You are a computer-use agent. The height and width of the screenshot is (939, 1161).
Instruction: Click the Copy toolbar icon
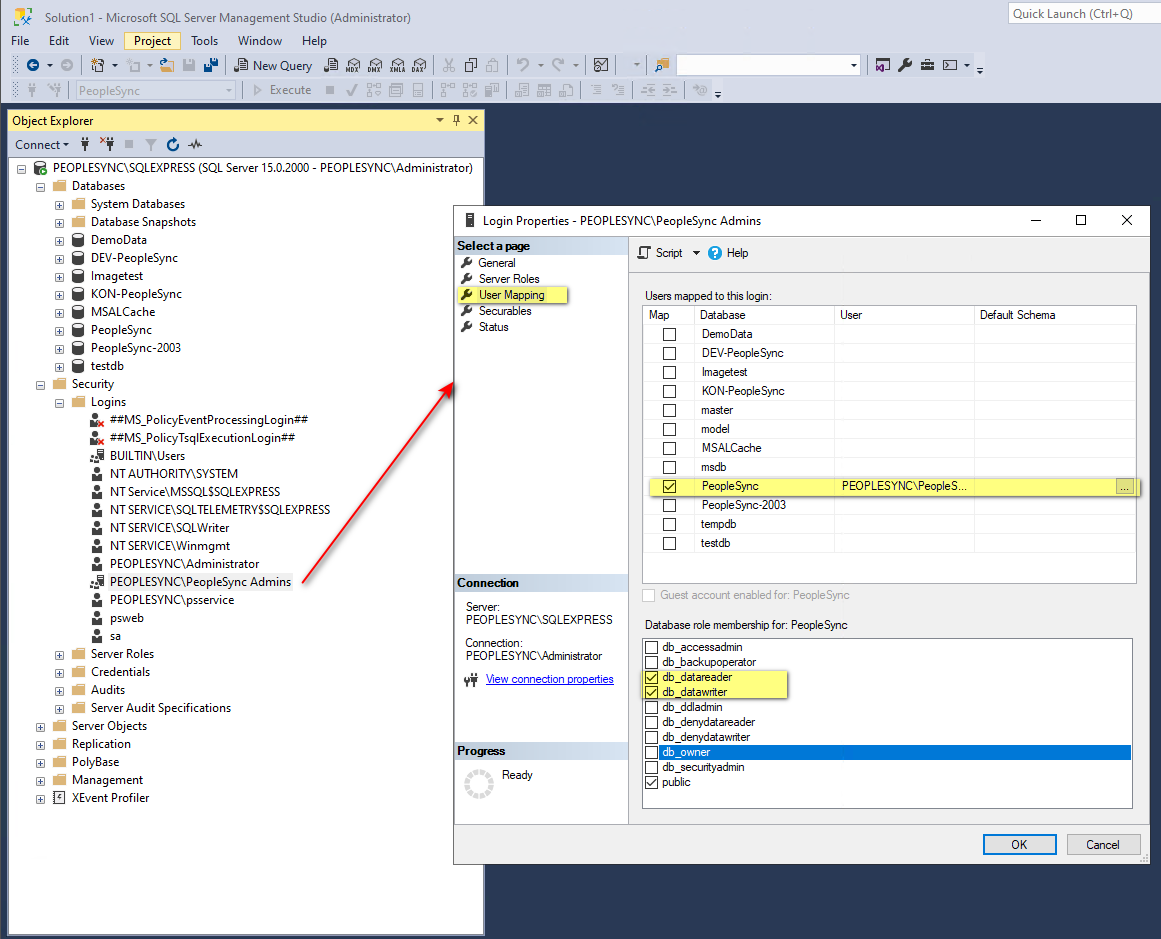point(470,65)
